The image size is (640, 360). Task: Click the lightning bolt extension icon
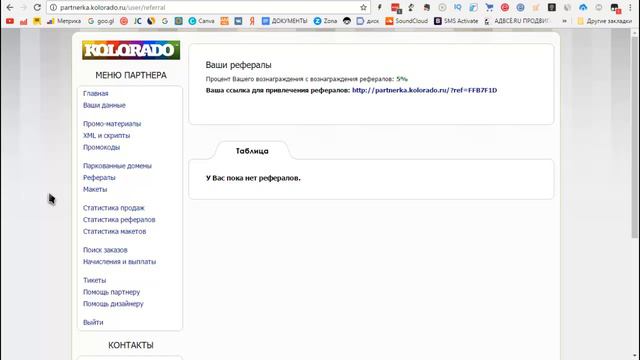click(380, 7)
